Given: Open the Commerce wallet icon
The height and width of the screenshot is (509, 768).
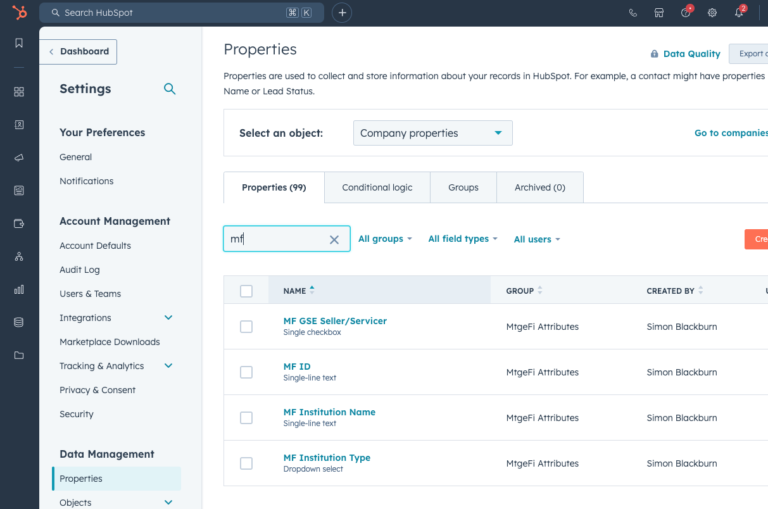Looking at the screenshot, I should coord(19,224).
